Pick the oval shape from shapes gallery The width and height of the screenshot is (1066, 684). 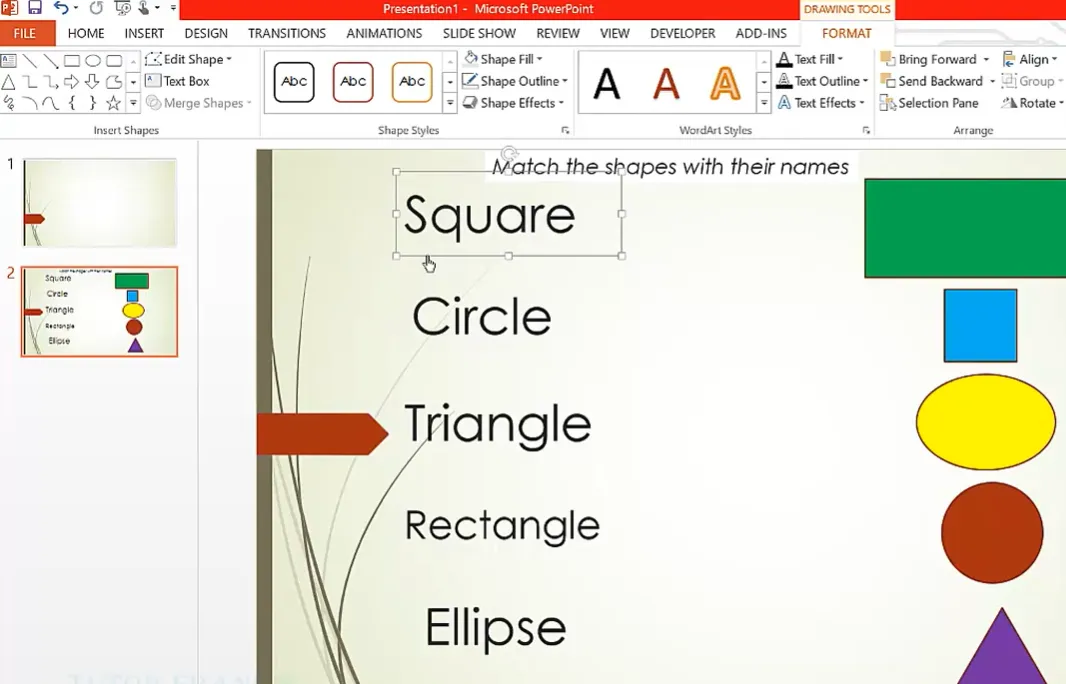(93, 61)
